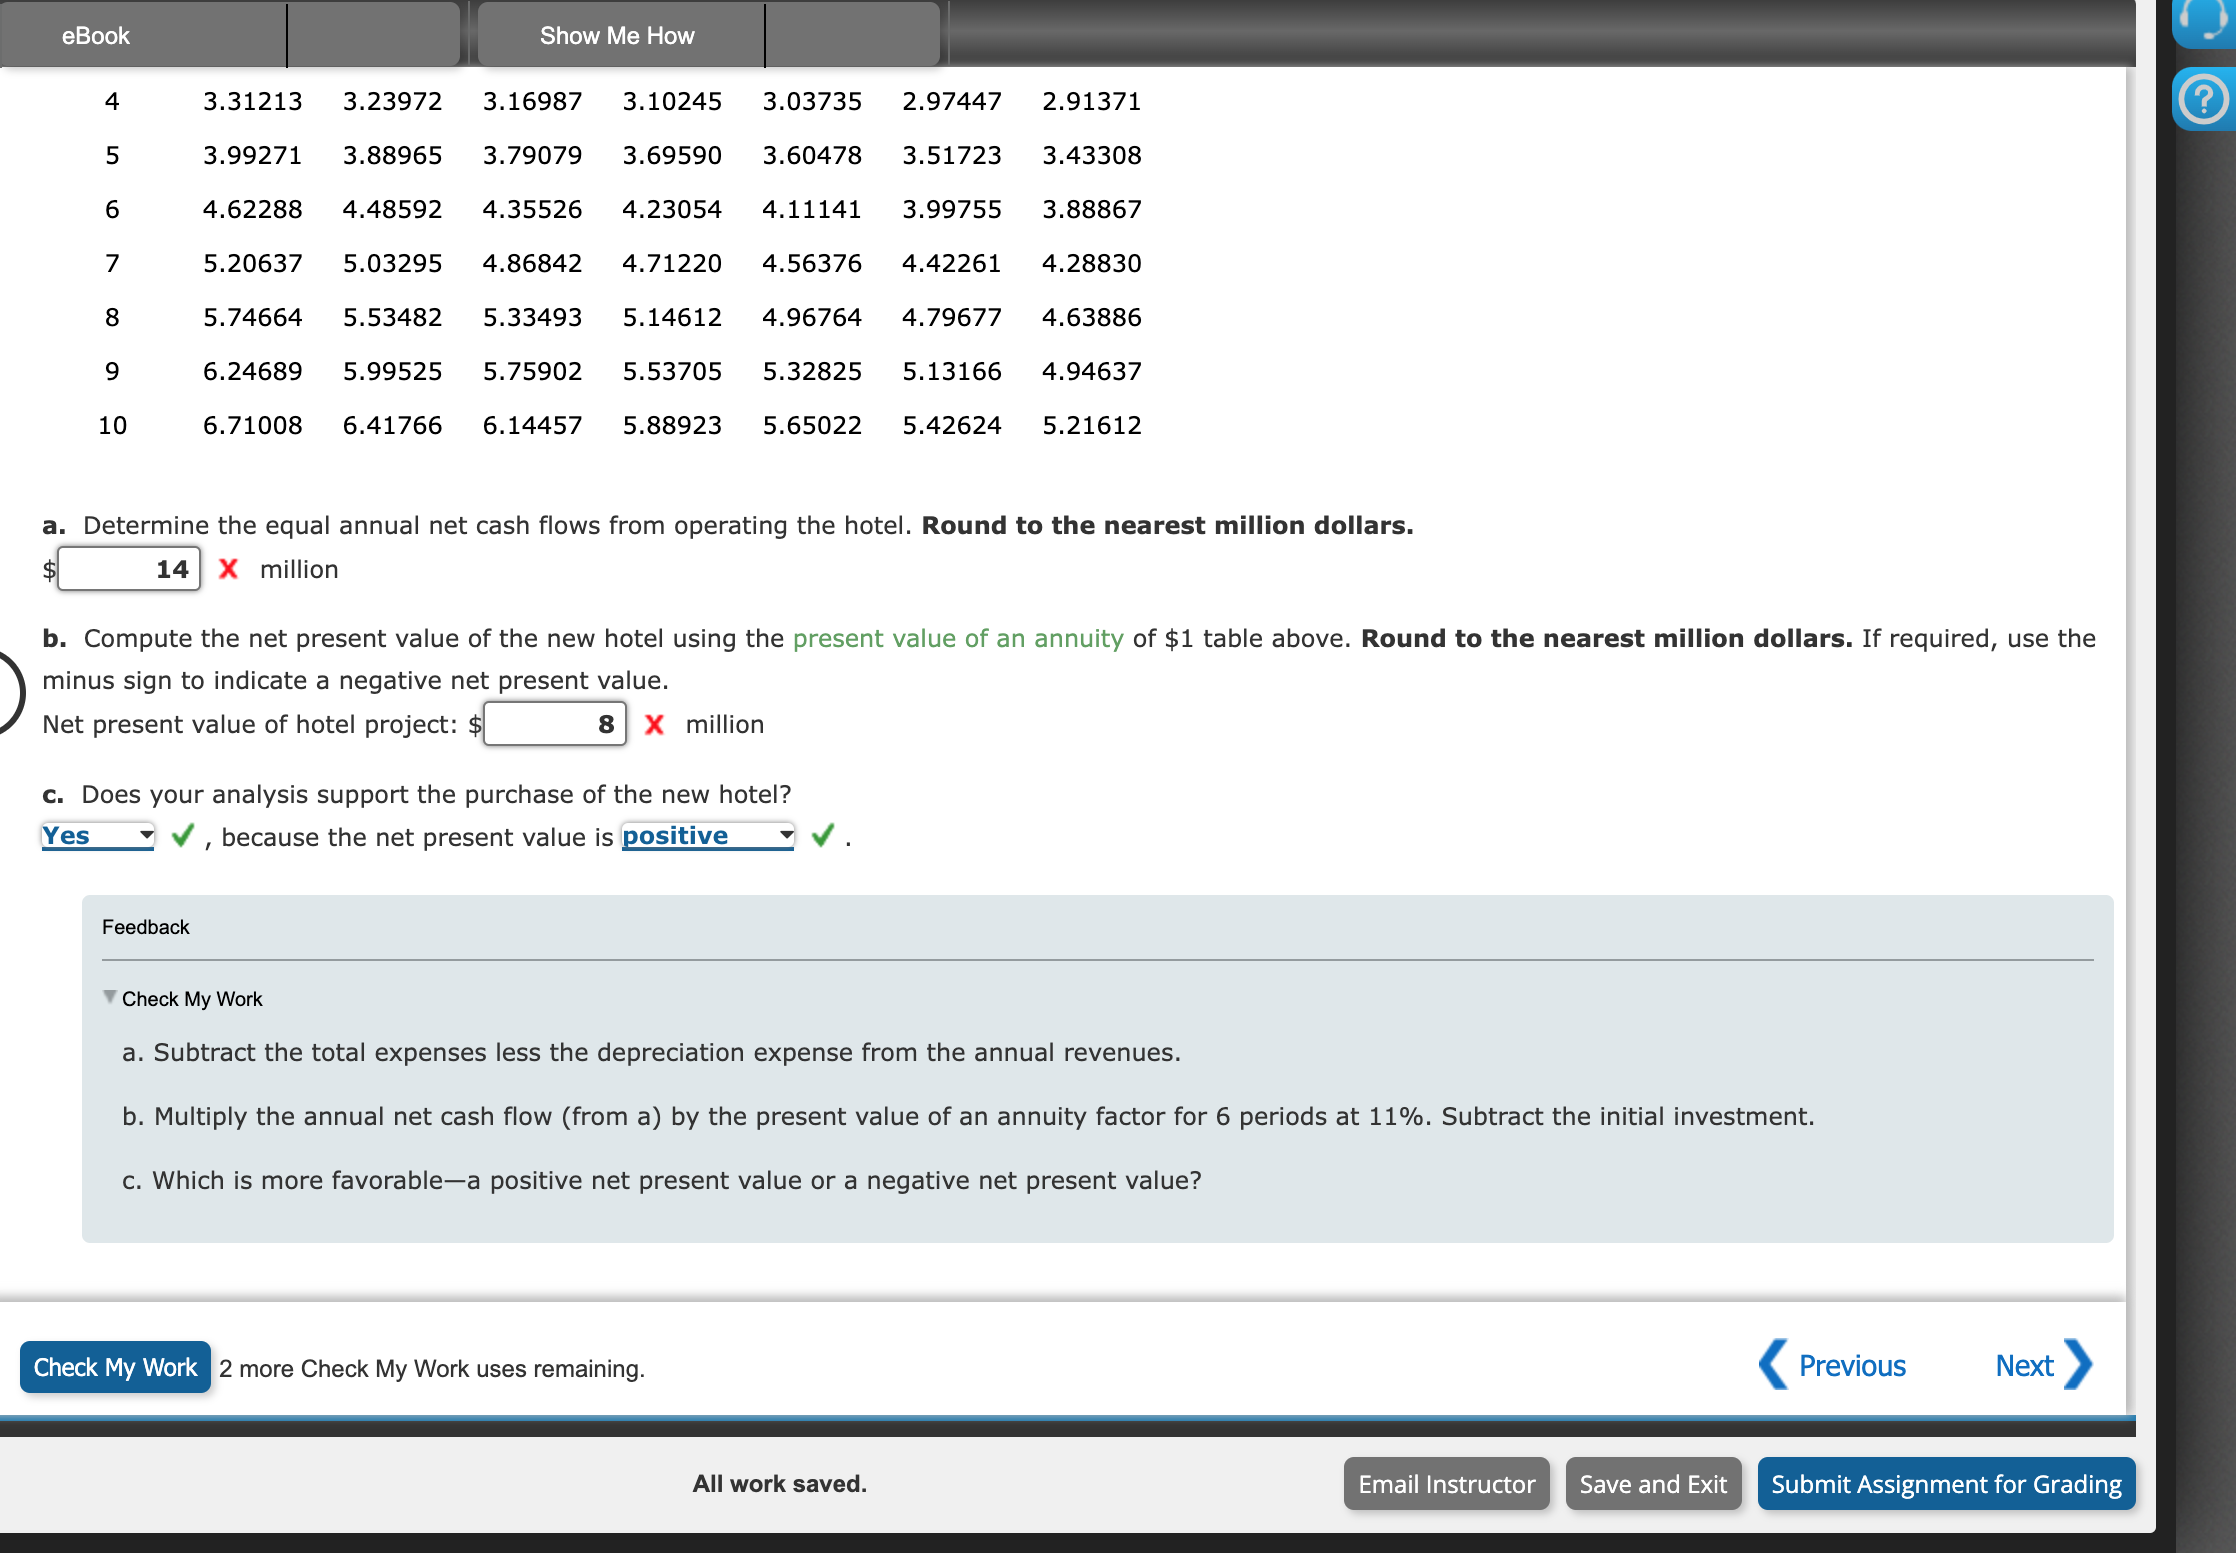
Task: Click the help question mark icon
Action: pyautogui.click(x=2203, y=99)
